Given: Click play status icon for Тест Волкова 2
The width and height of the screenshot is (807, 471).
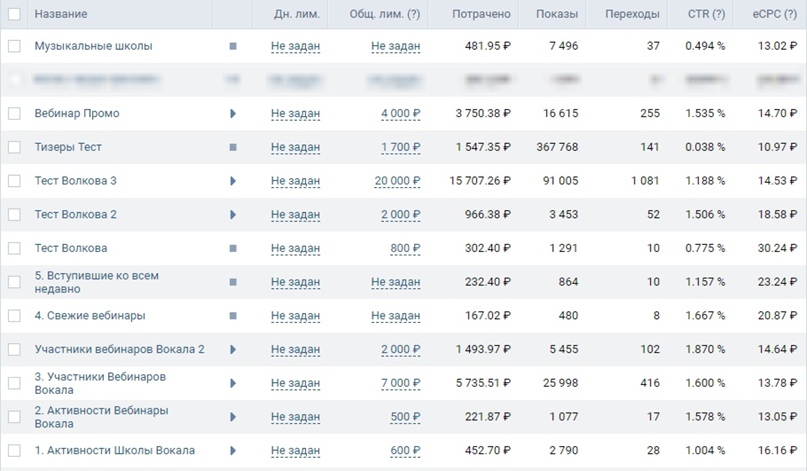Looking at the screenshot, I should pyautogui.click(x=233, y=215).
